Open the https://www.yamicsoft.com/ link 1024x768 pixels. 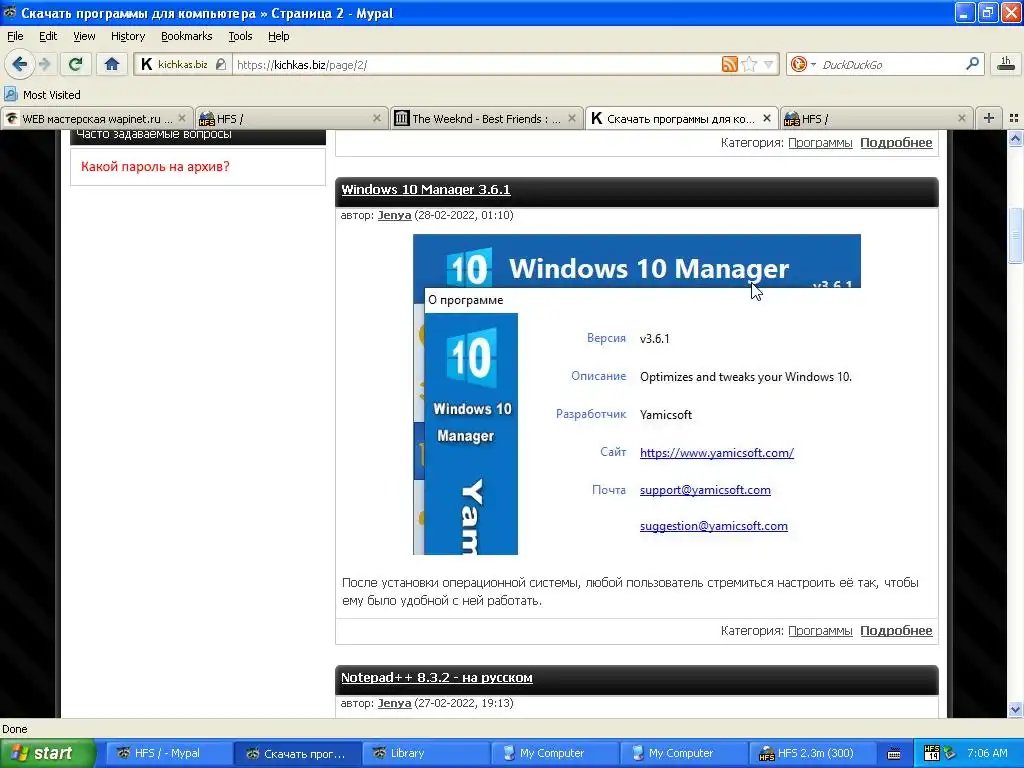tap(716, 453)
